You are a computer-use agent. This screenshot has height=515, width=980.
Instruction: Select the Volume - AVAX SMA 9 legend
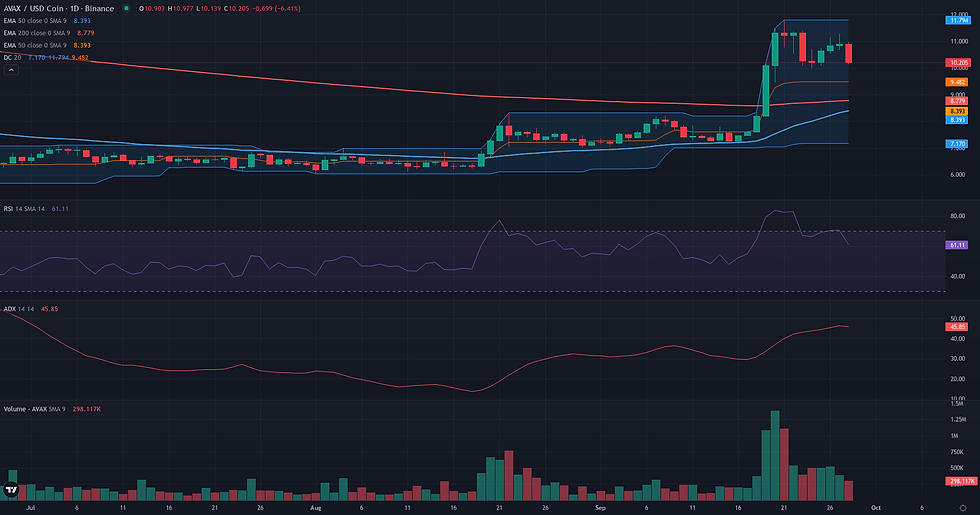pyautogui.click(x=52, y=409)
